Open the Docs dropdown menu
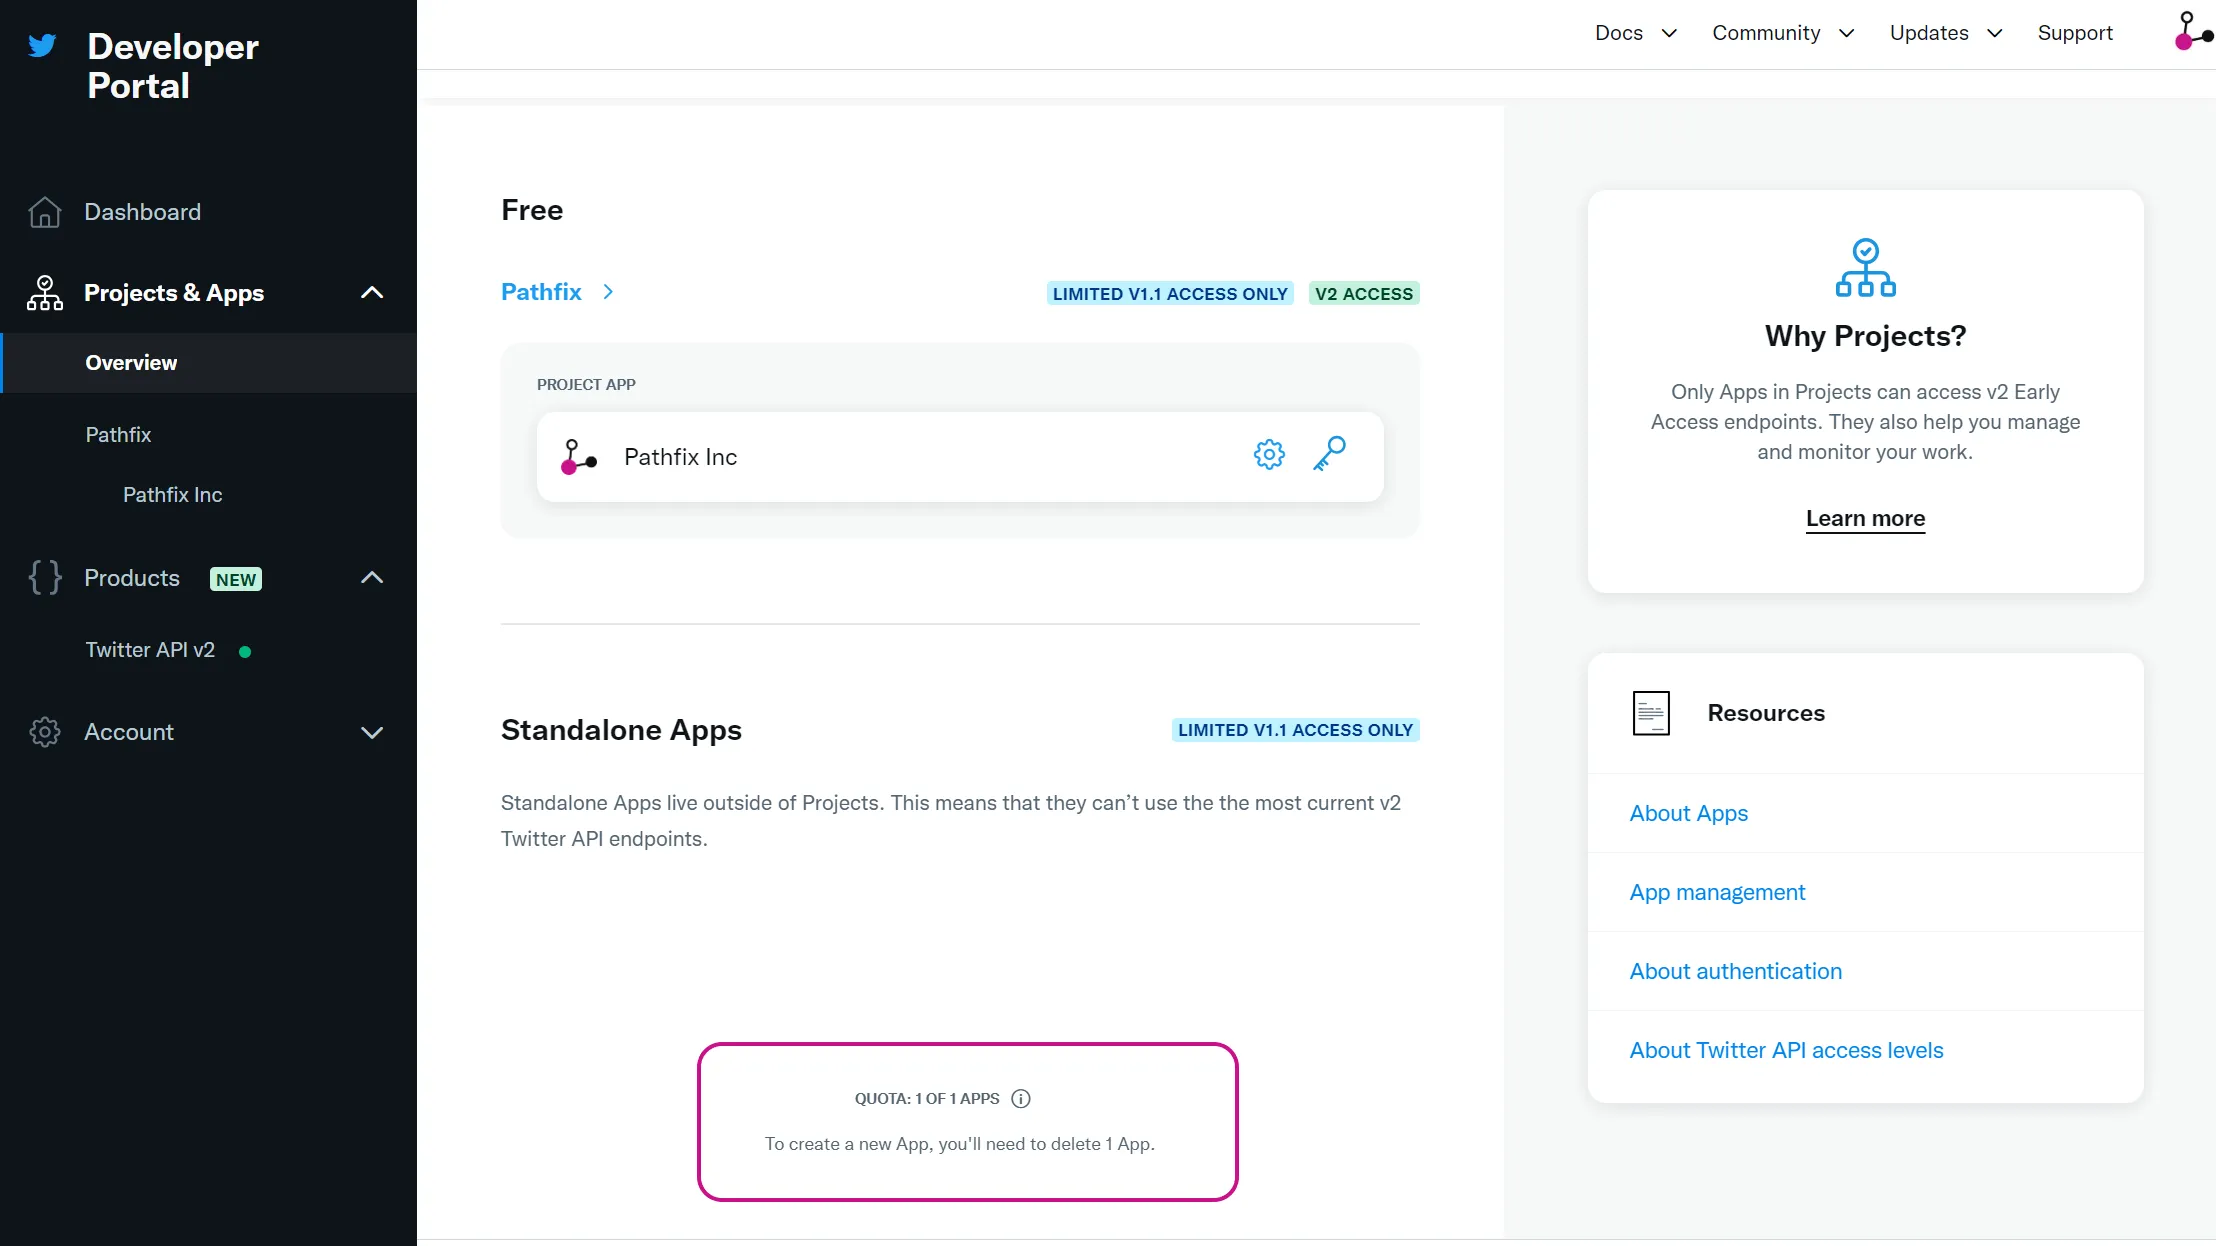2216x1246 pixels. [1636, 33]
